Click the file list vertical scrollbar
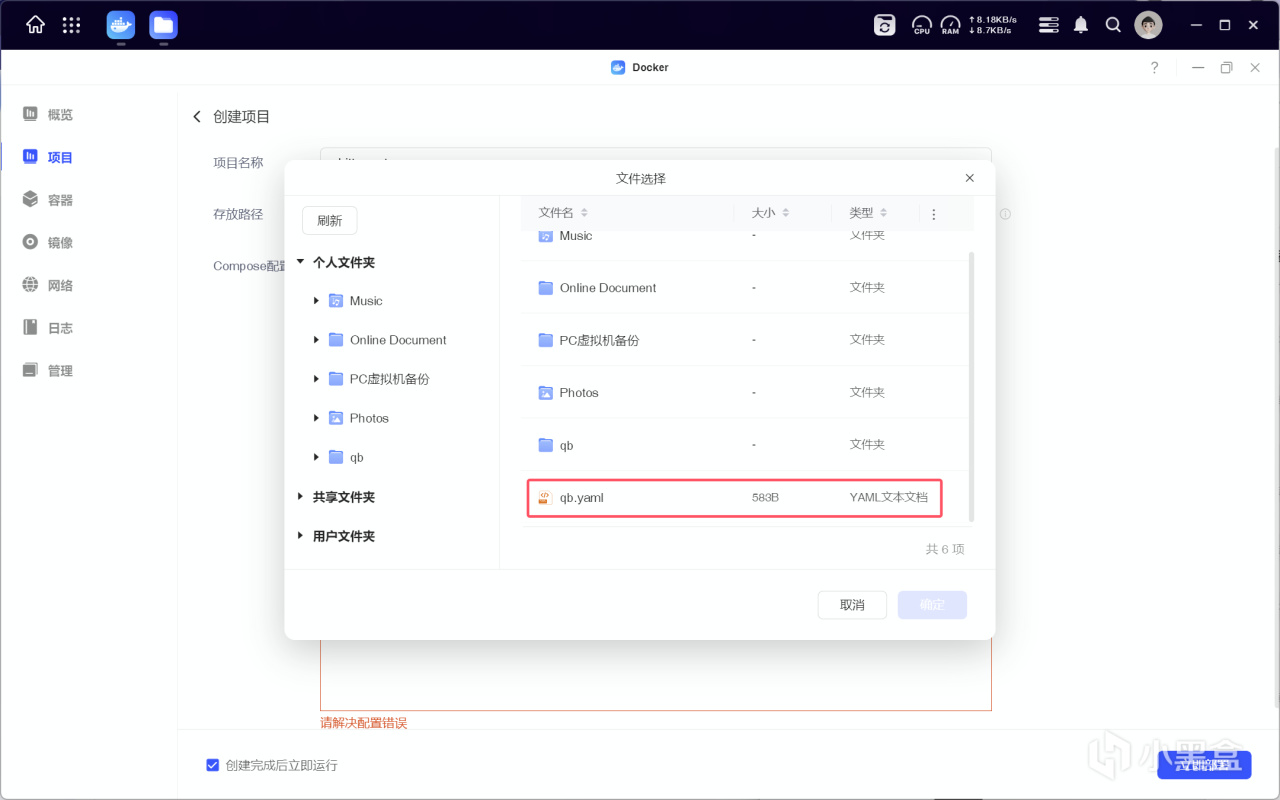1280x800 pixels. [972, 386]
